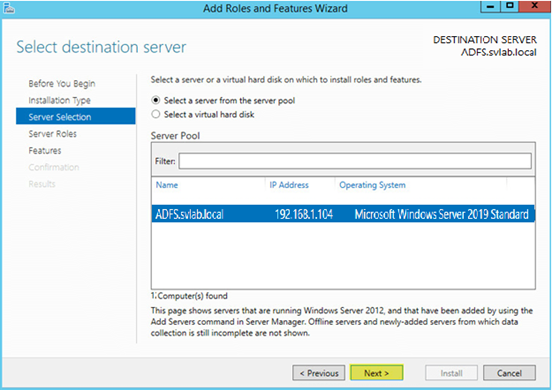Viewport: 552px width, 390px height.
Task: Click the 192.168.1.104 IP address cell
Action: click(x=303, y=214)
